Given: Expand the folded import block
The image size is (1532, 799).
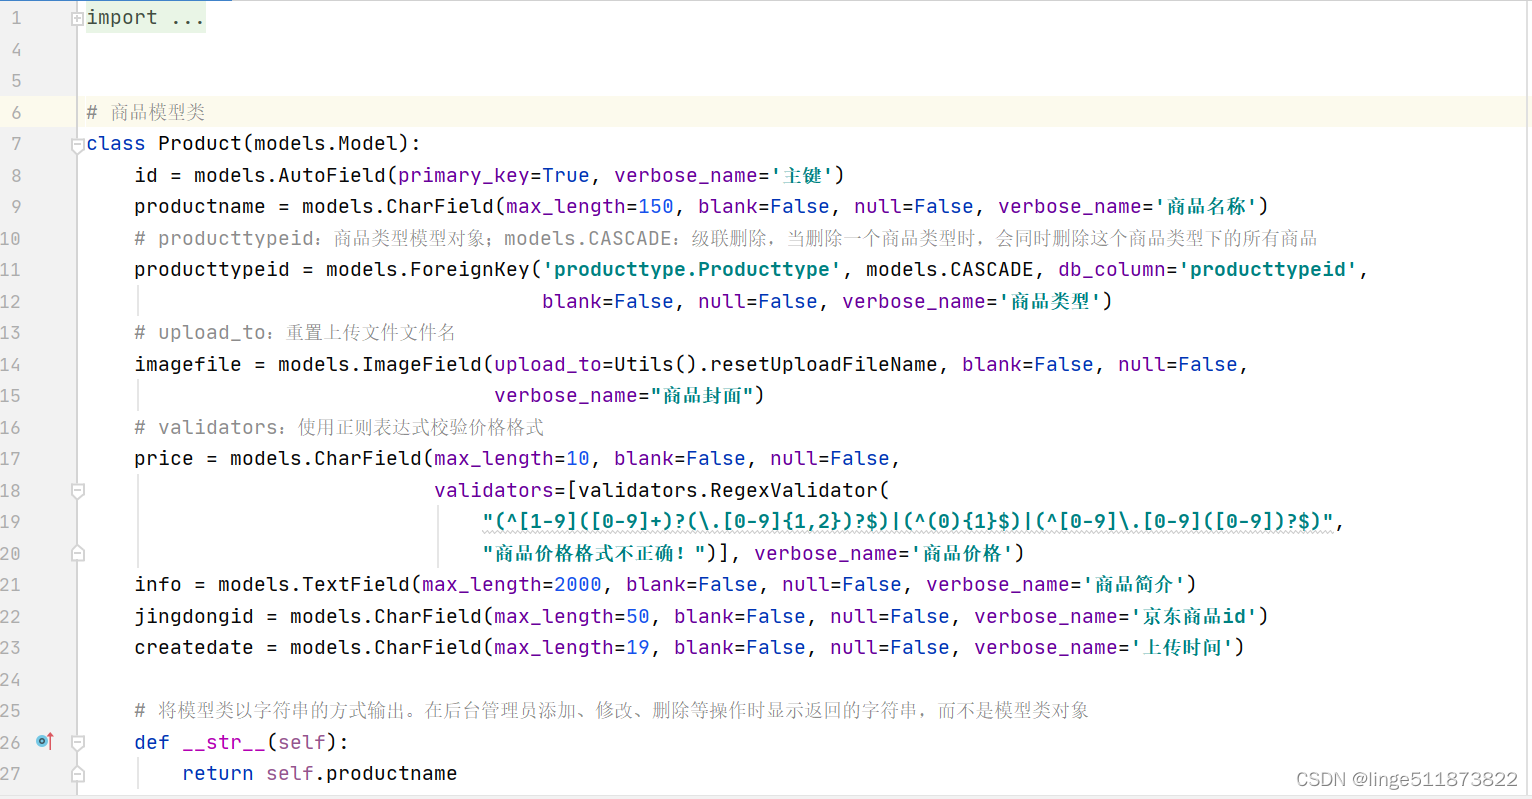Looking at the screenshot, I should point(77,18).
